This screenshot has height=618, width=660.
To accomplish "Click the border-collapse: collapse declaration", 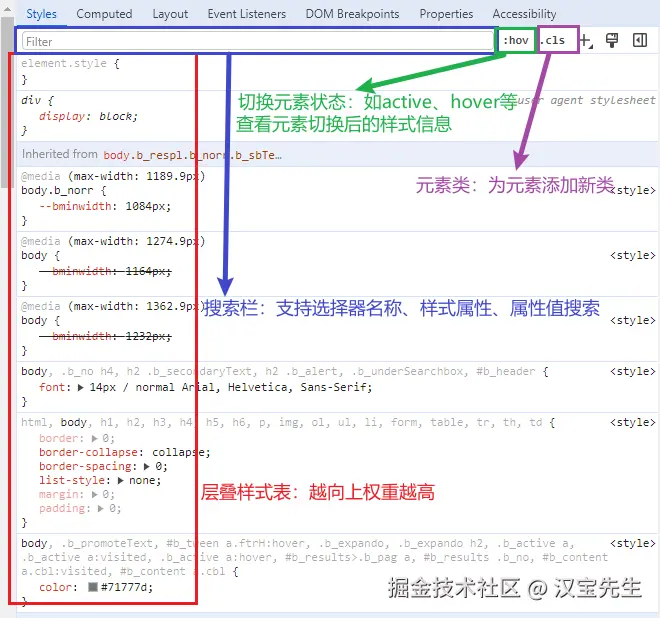I will point(125,452).
